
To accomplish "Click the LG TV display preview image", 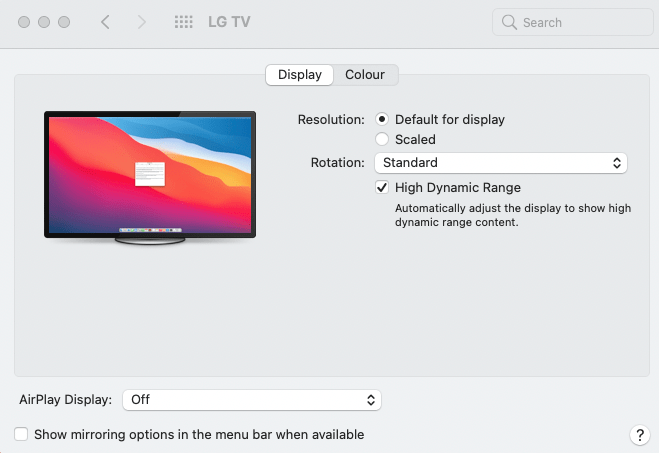I will tap(150, 175).
